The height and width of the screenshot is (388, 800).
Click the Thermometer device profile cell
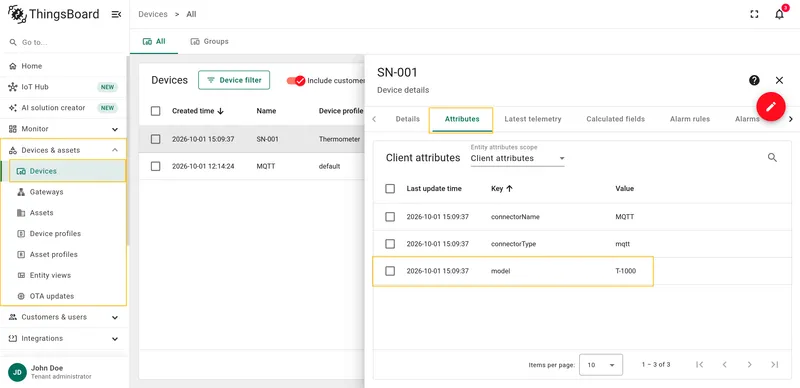339,139
